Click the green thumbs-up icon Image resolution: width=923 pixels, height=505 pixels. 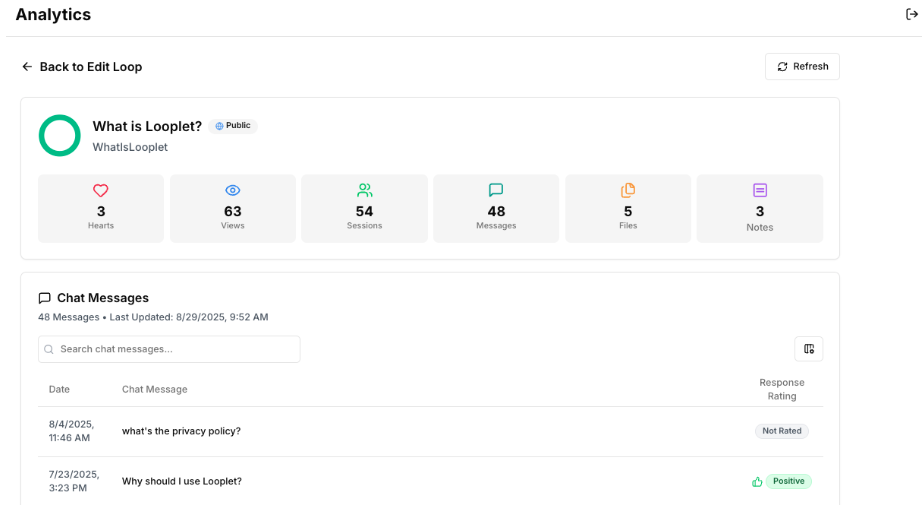click(x=757, y=482)
